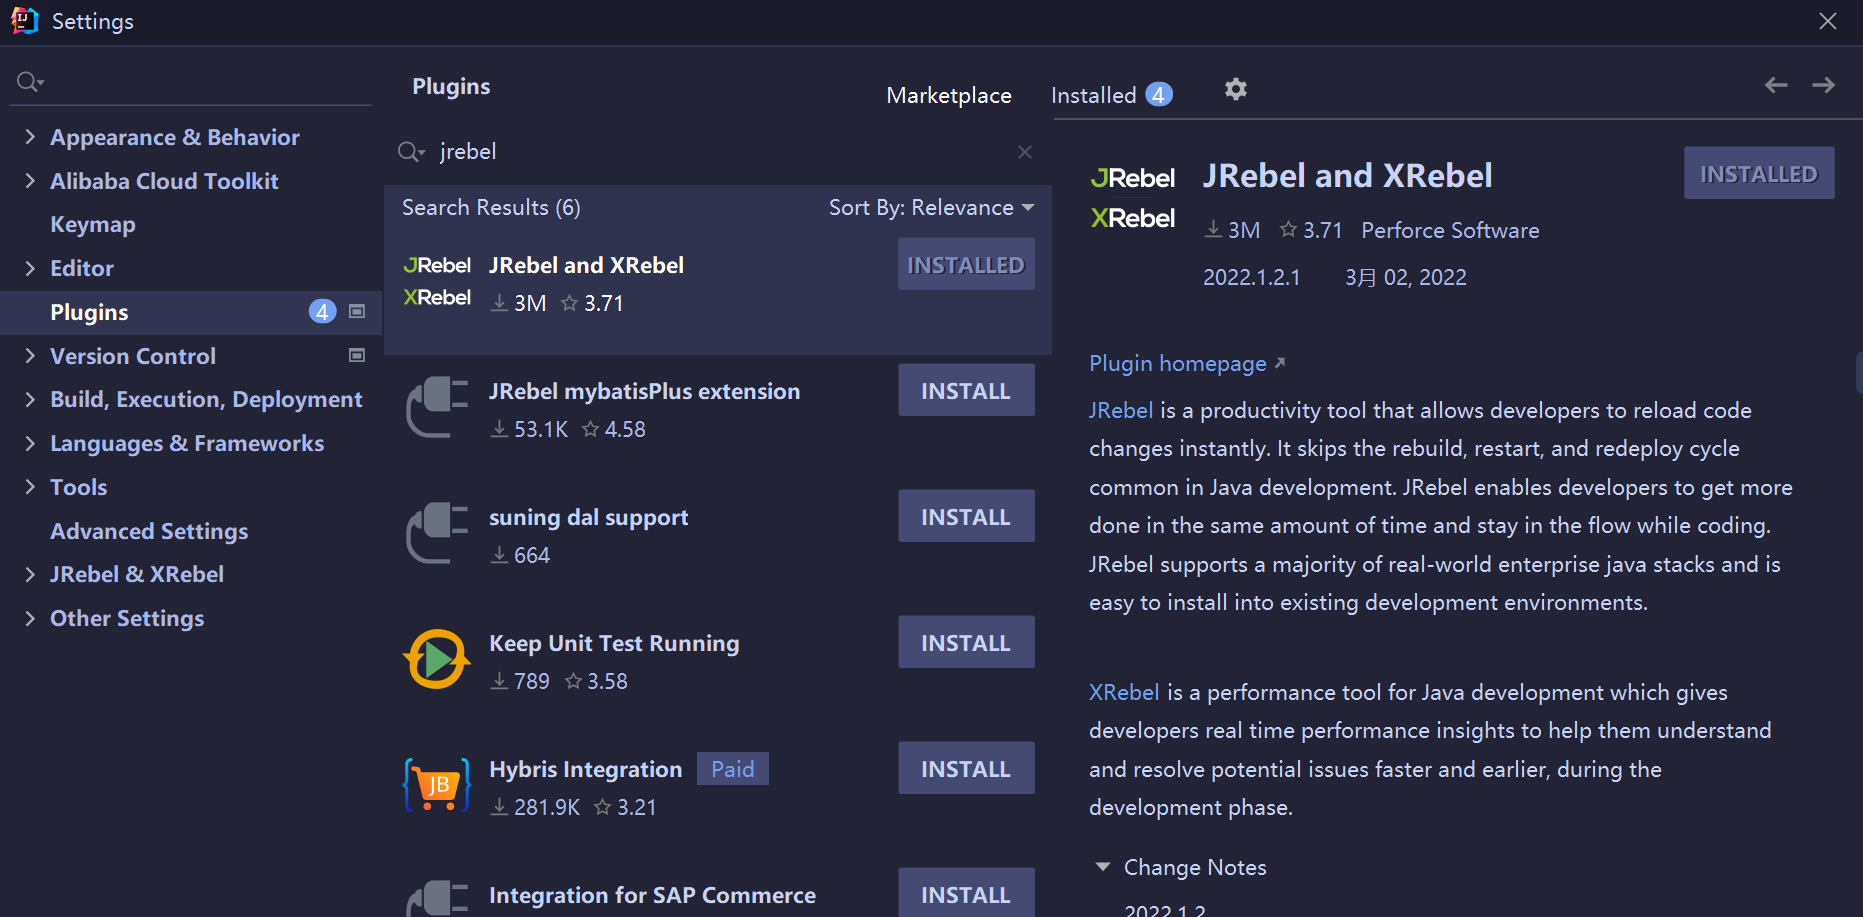Expand the Editor settings node

coord(30,268)
